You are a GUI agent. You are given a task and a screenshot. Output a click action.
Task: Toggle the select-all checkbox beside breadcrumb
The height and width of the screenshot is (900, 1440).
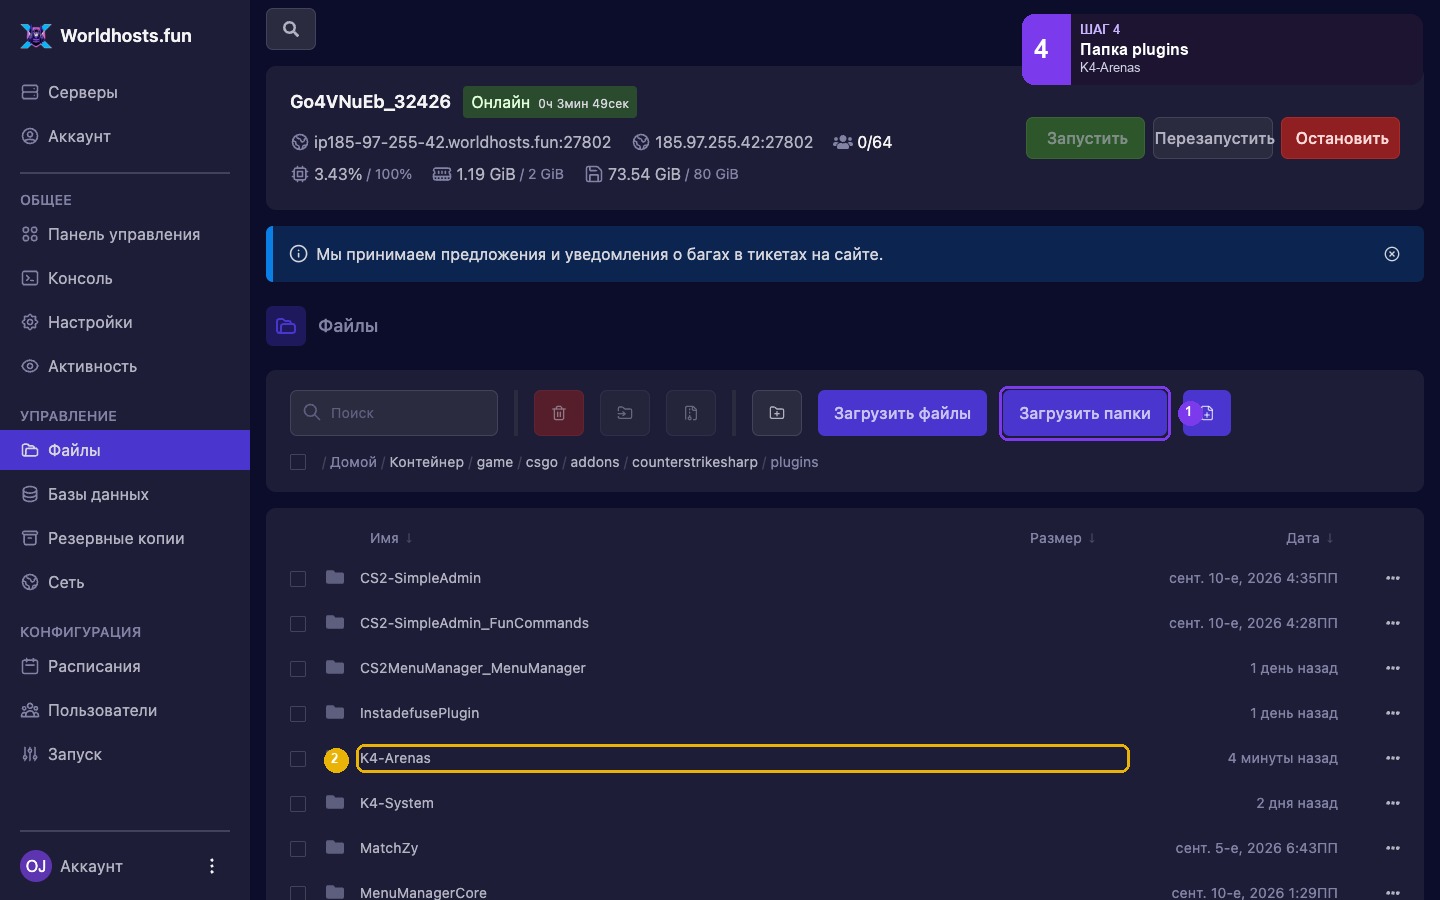coord(298,462)
